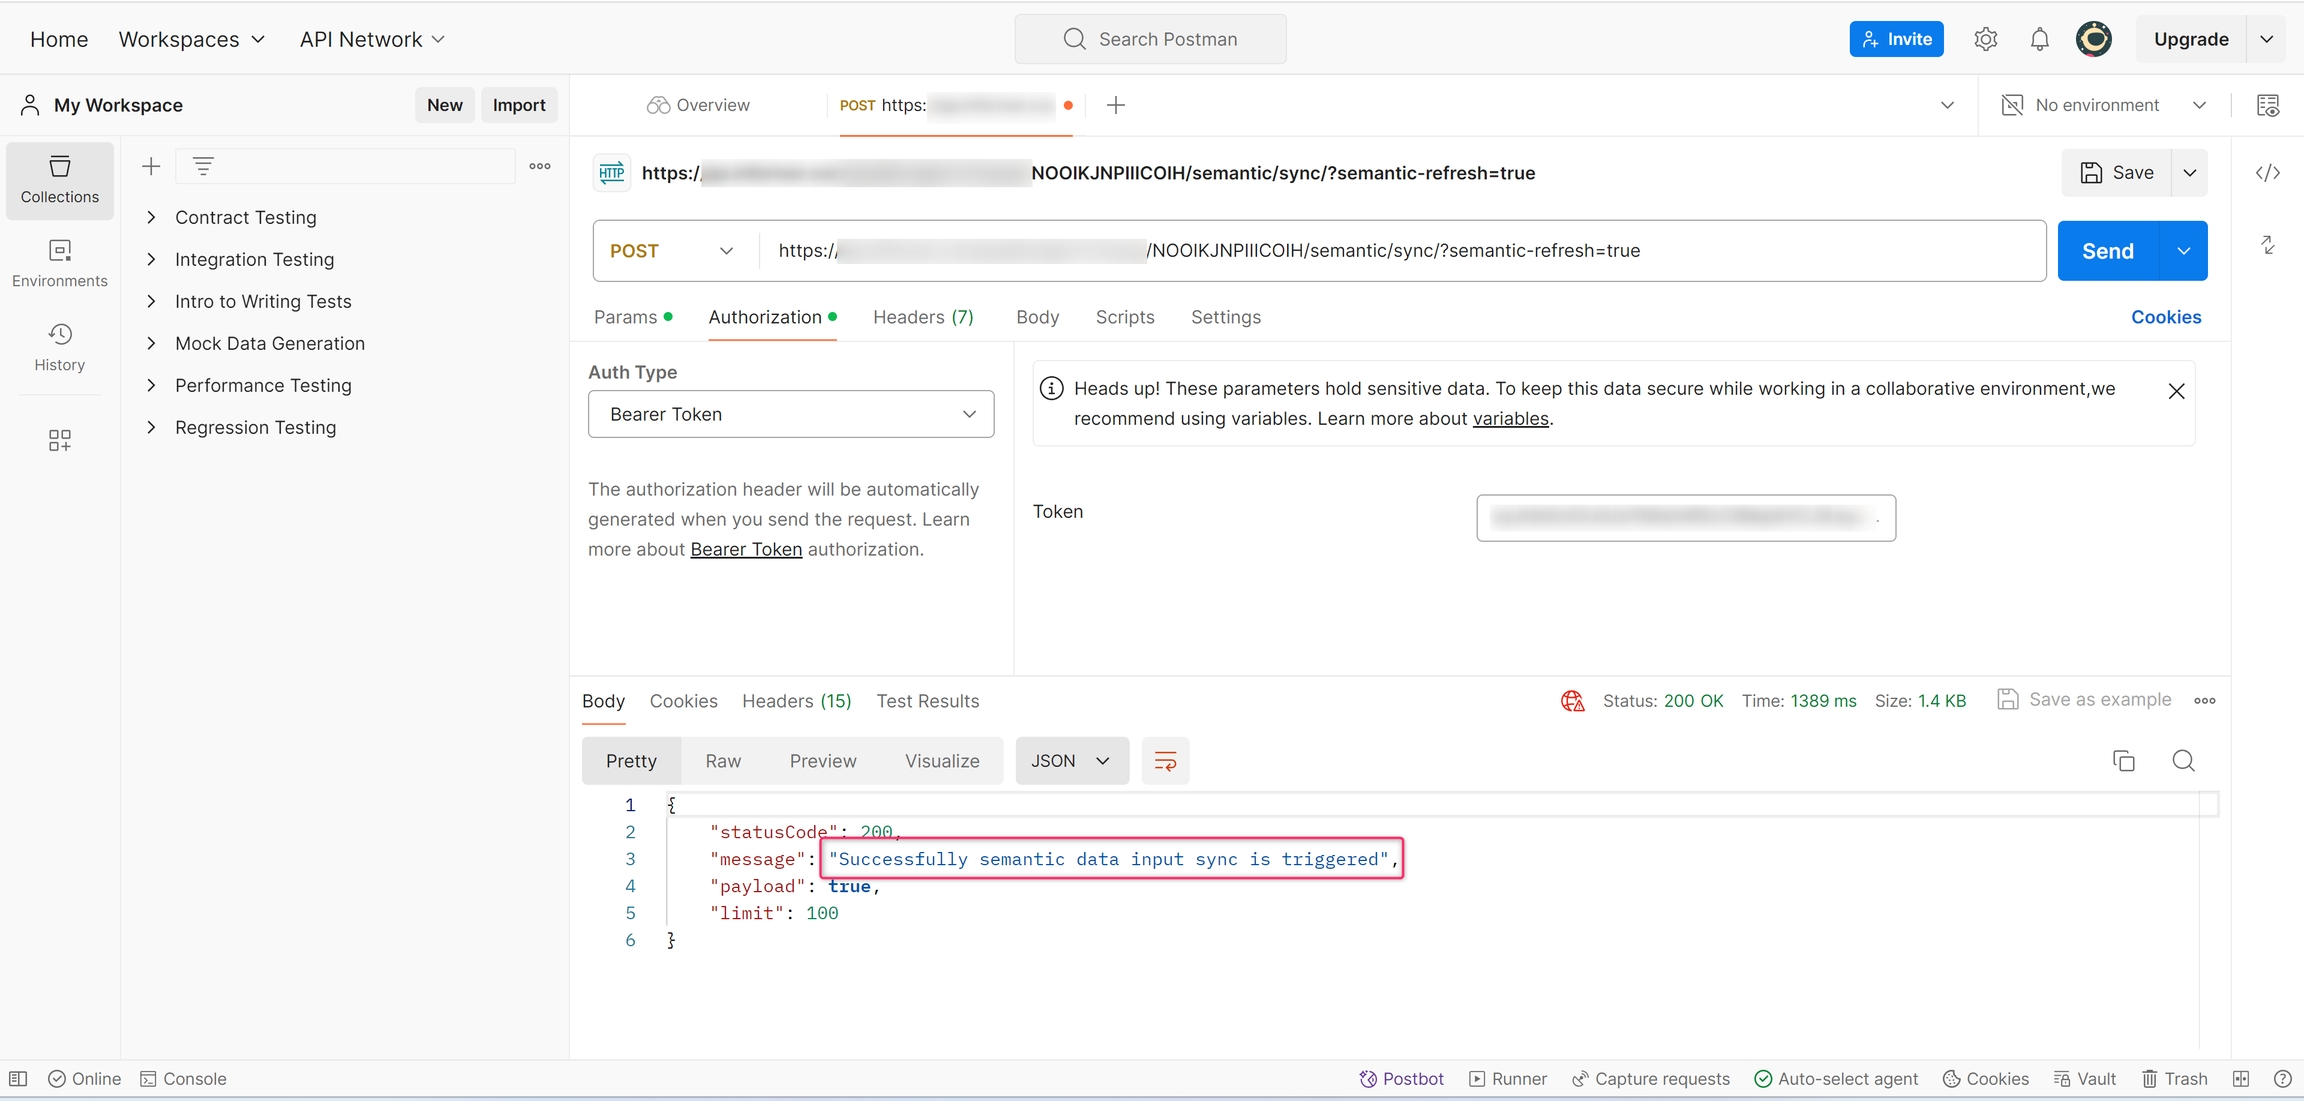This screenshot has width=2304, height=1101.
Task: Open the POST method dropdown
Action: [x=672, y=251]
